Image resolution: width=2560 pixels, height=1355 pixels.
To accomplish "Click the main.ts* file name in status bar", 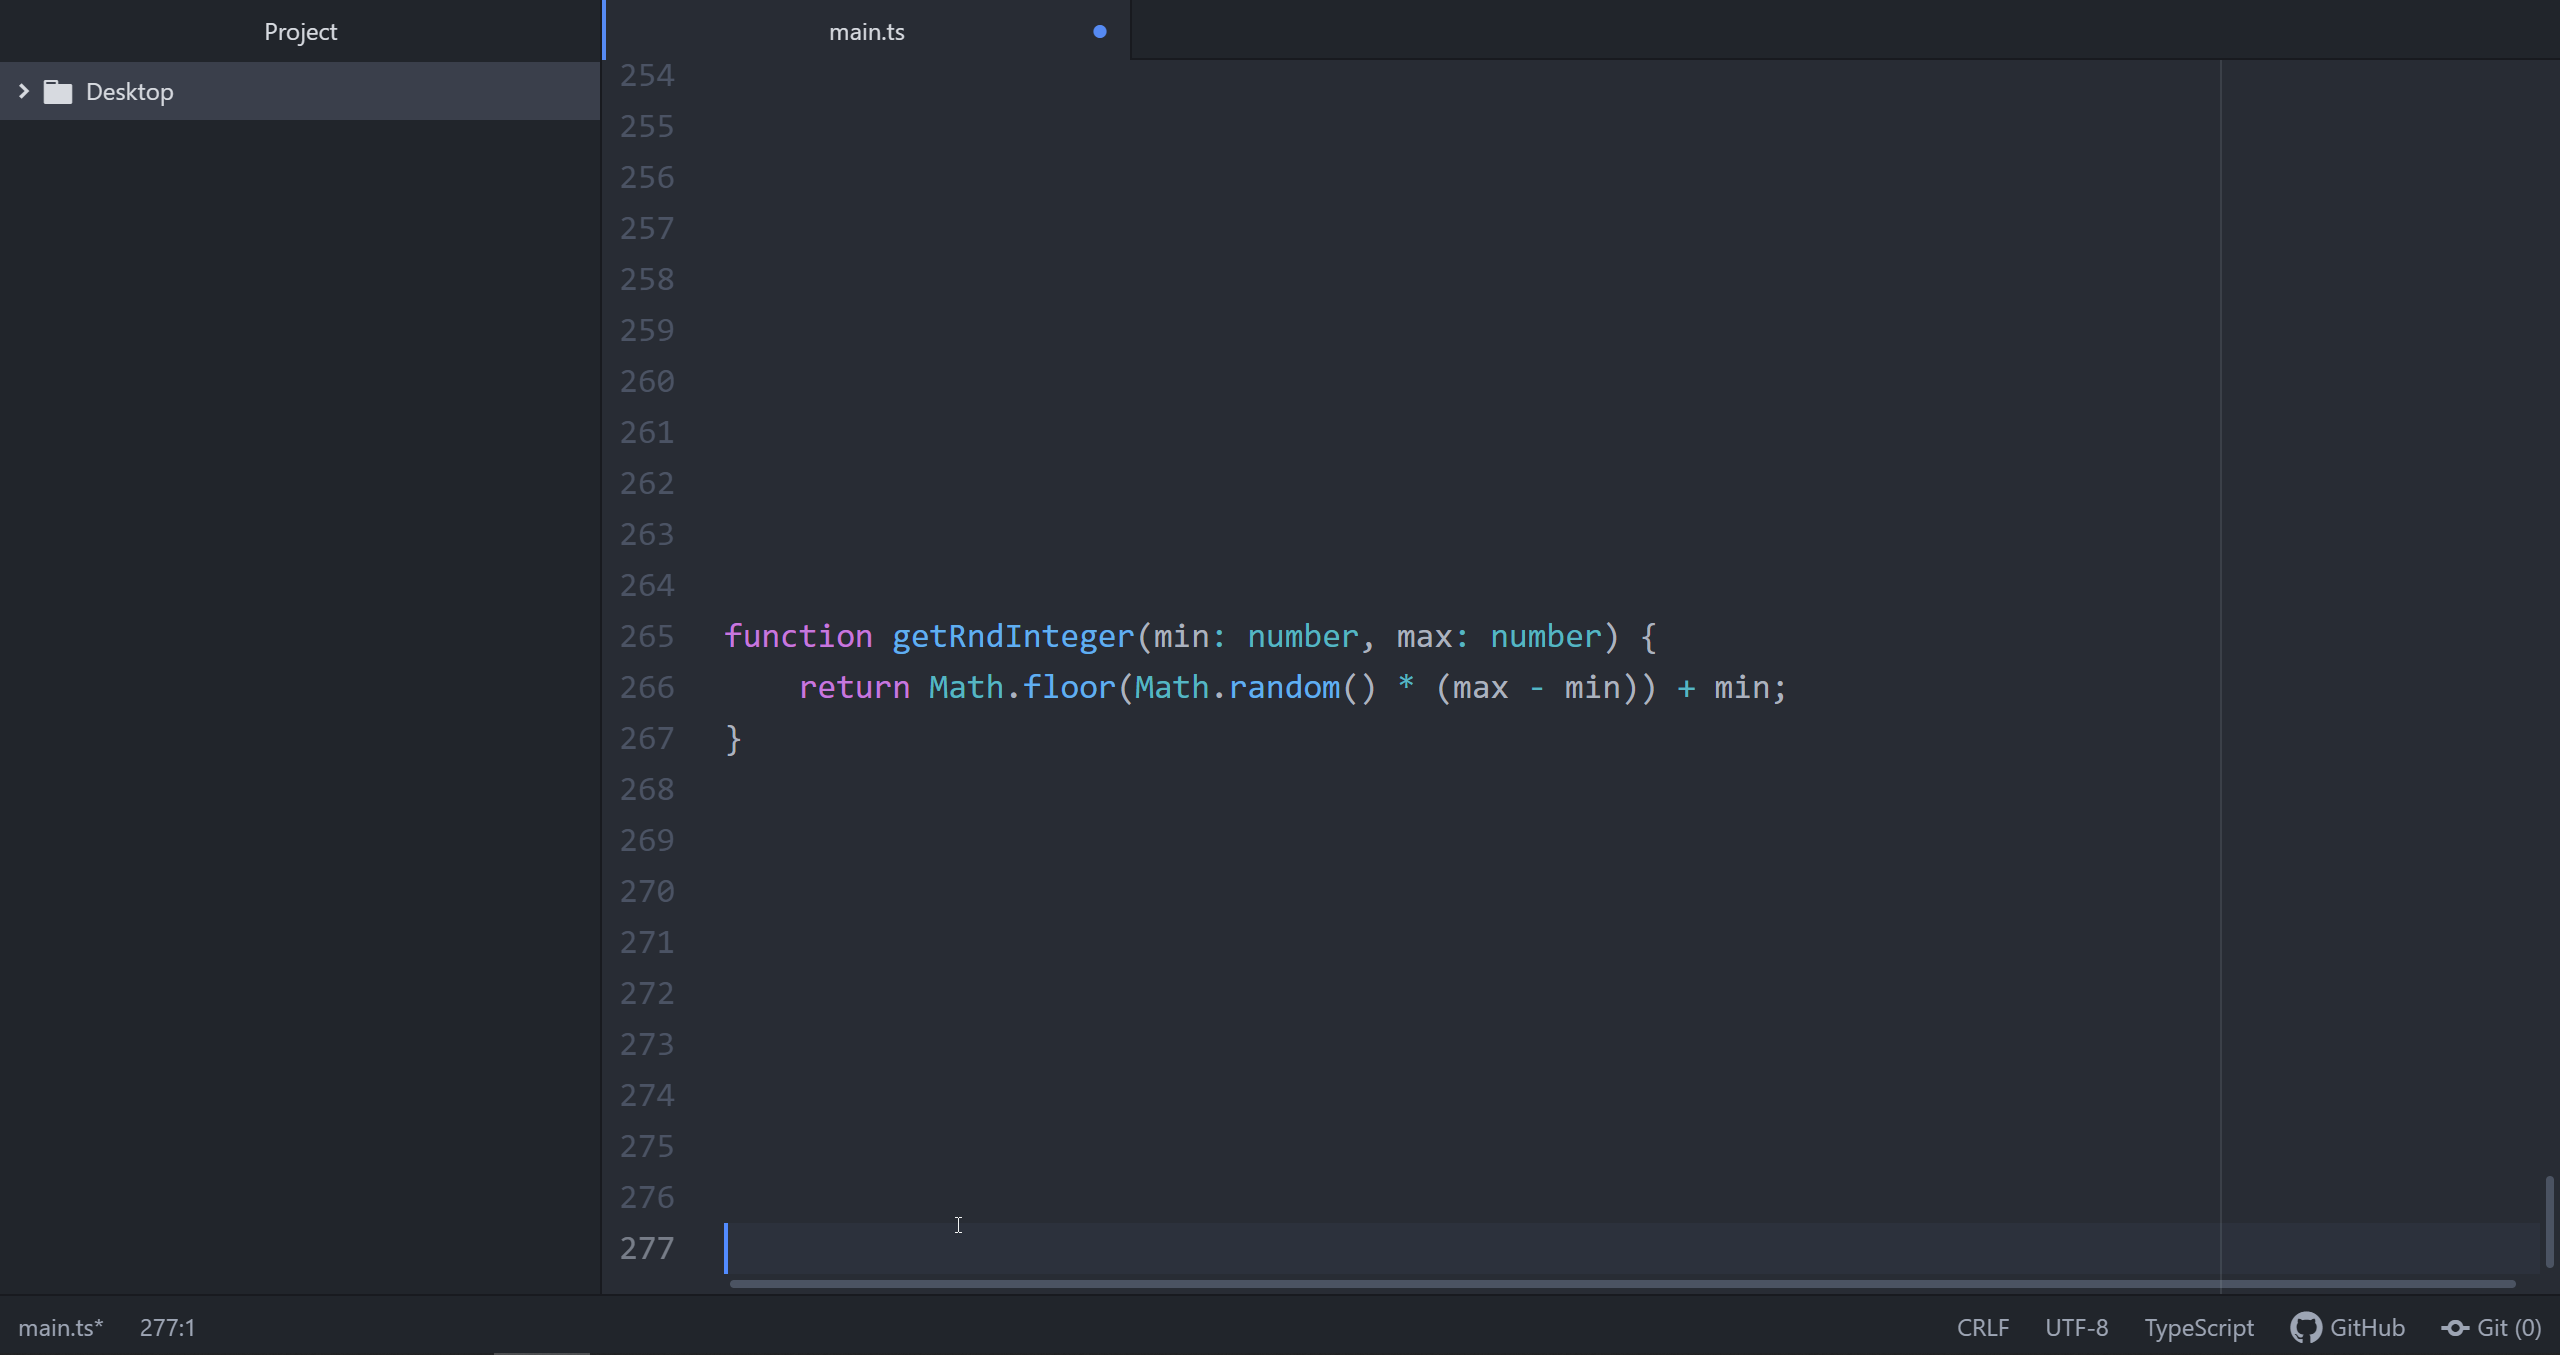I will [x=60, y=1327].
